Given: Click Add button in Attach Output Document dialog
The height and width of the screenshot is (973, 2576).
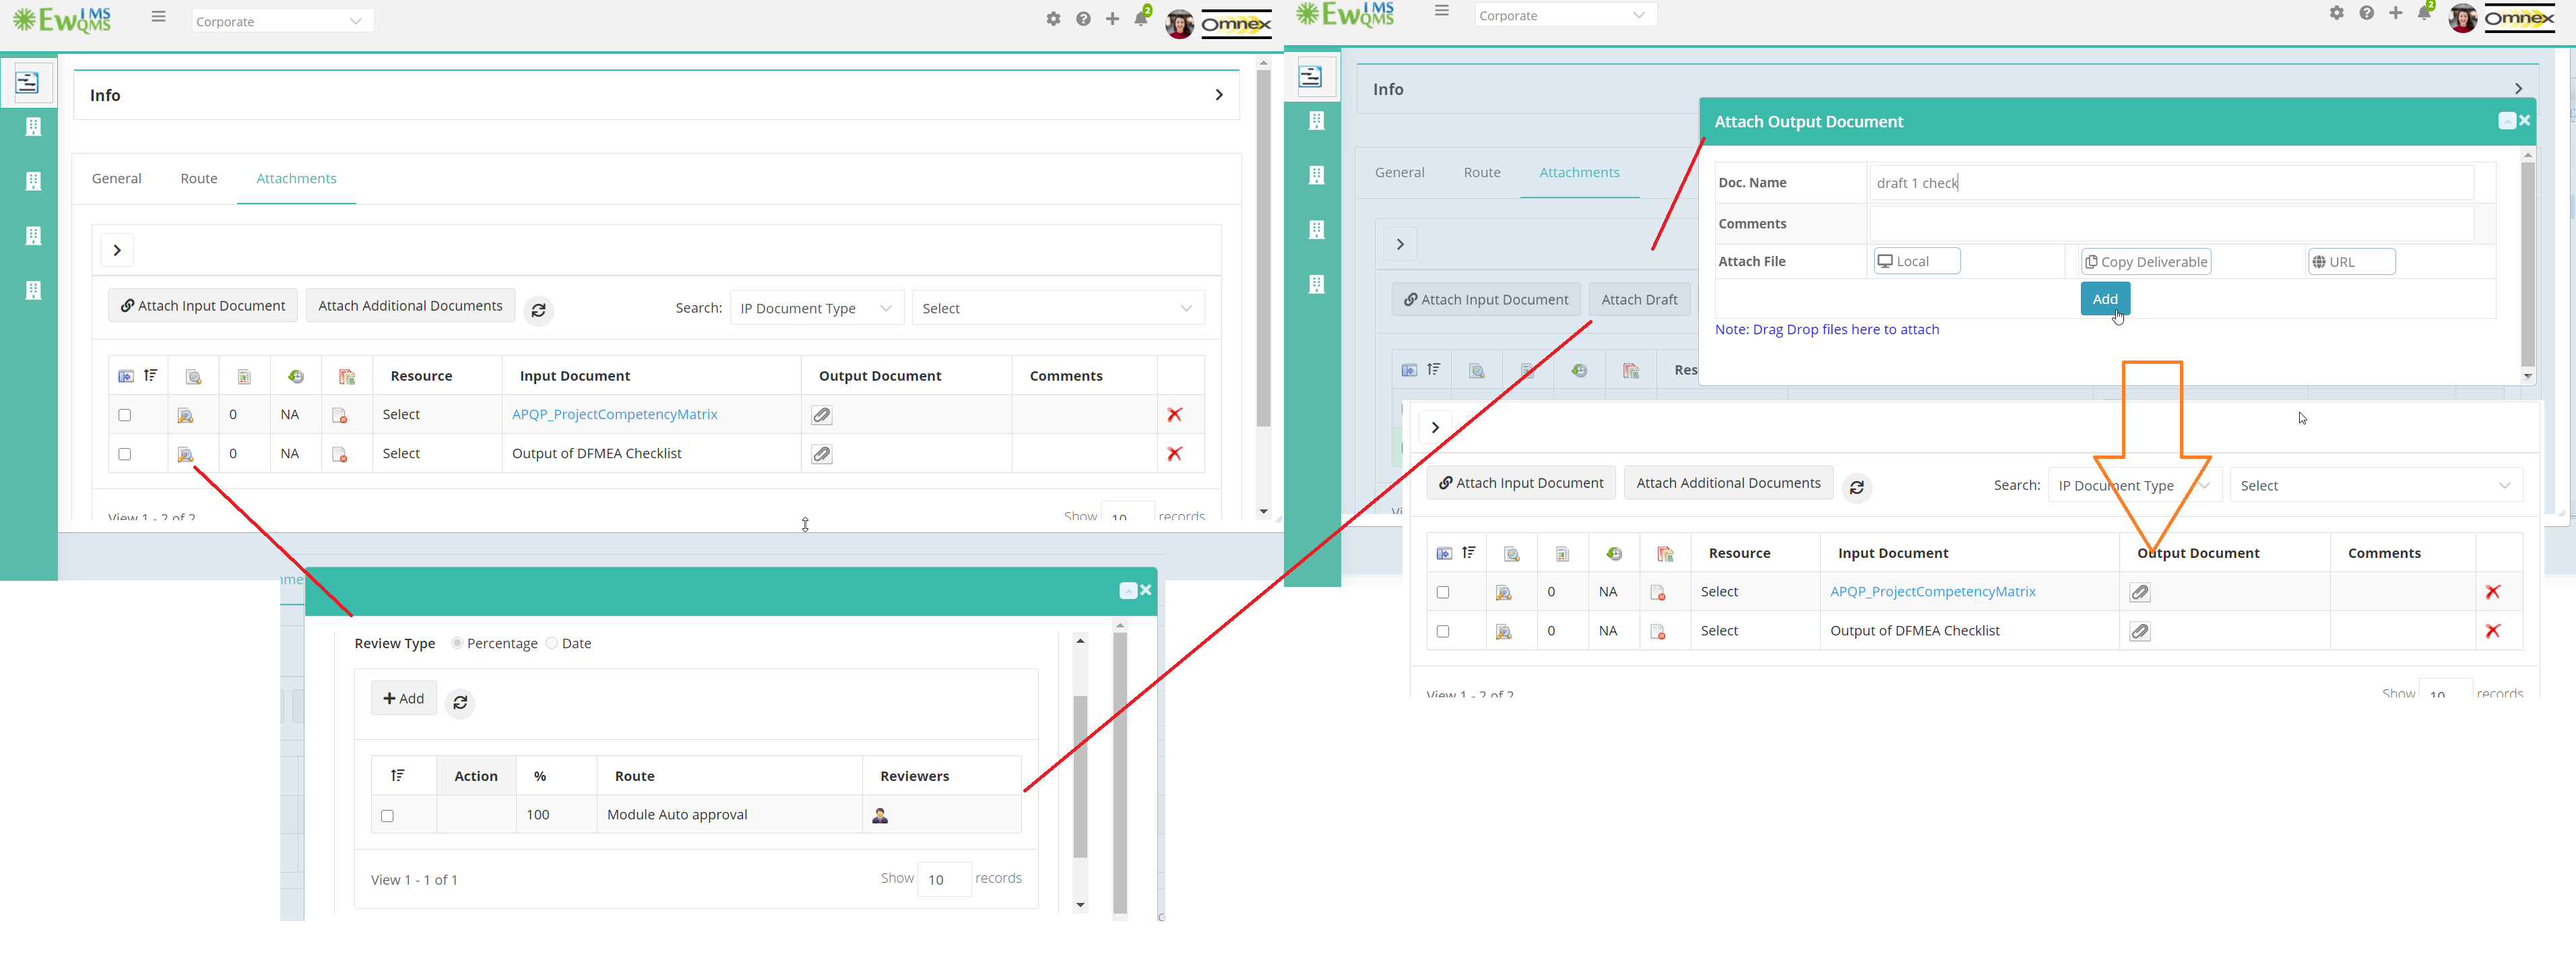Looking at the screenshot, I should pos(2105,299).
